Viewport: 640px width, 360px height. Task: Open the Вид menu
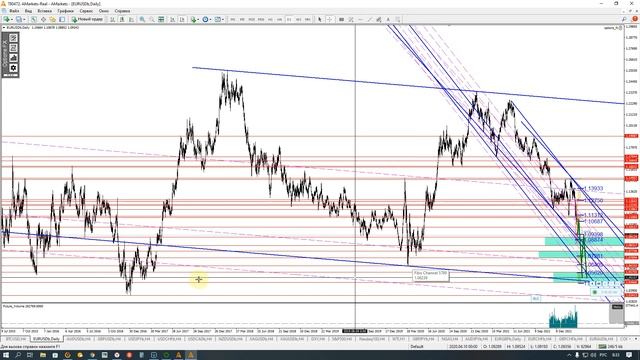pos(28,11)
